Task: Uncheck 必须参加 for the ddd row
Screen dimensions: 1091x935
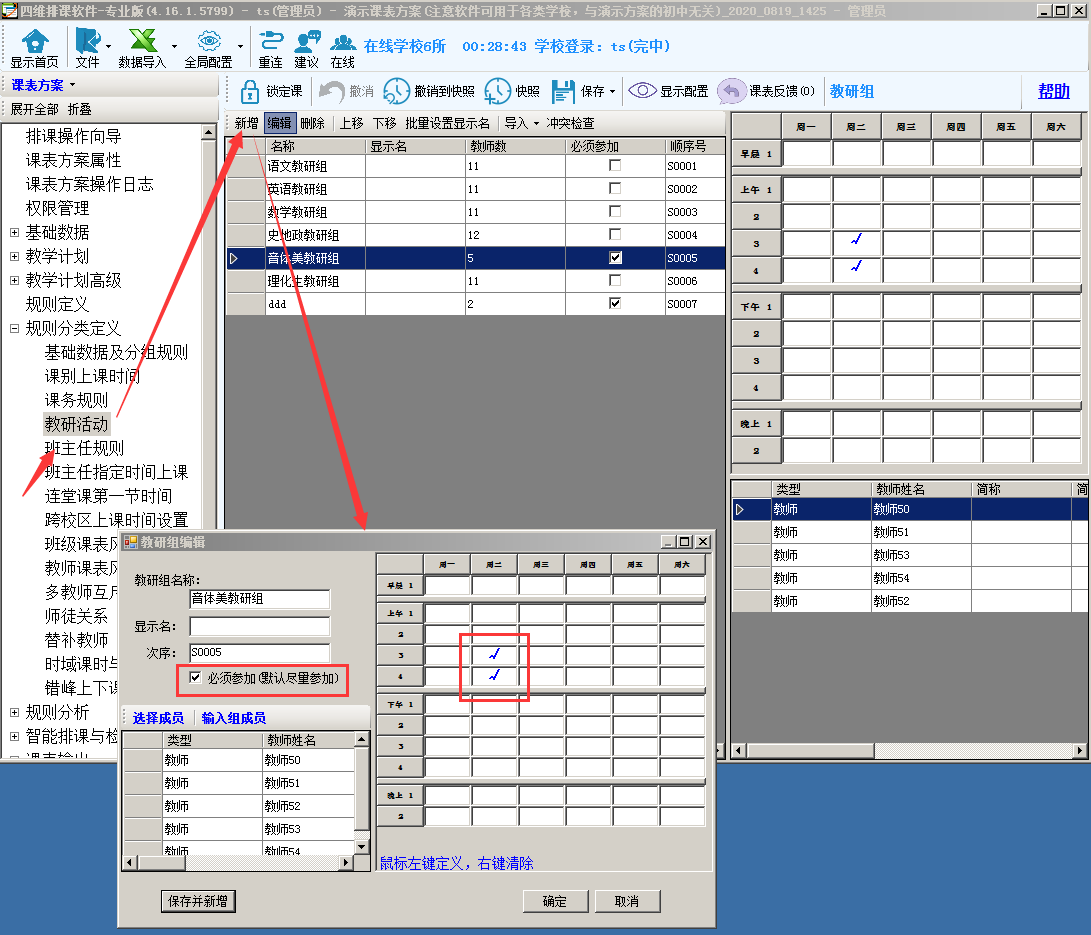Action: pyautogui.click(x=615, y=304)
